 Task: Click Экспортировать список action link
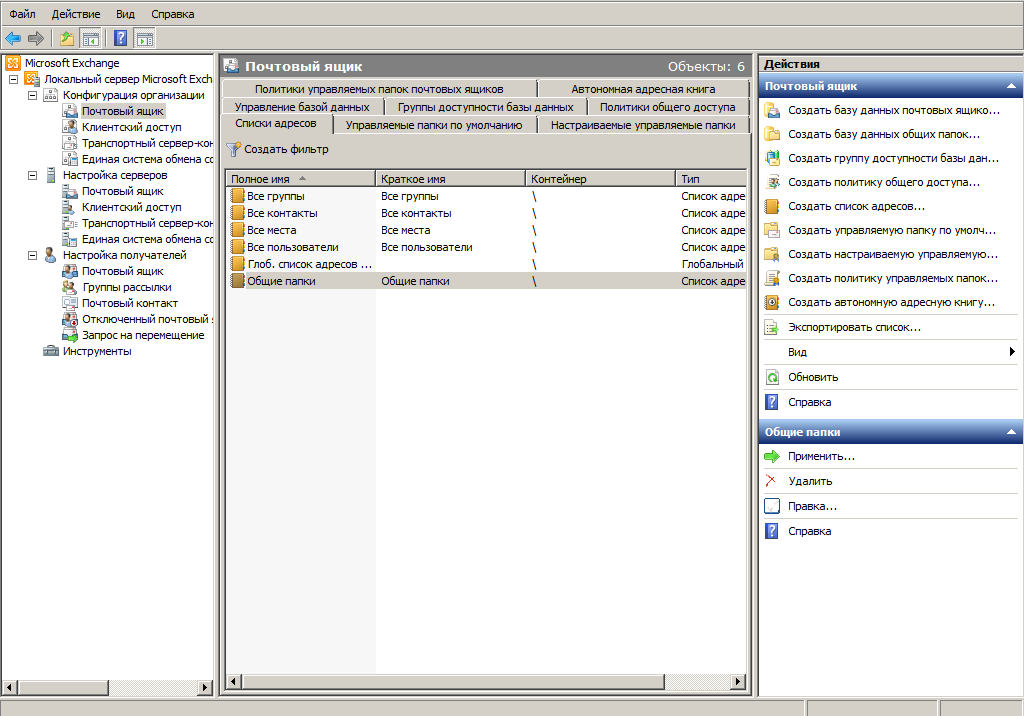point(854,327)
